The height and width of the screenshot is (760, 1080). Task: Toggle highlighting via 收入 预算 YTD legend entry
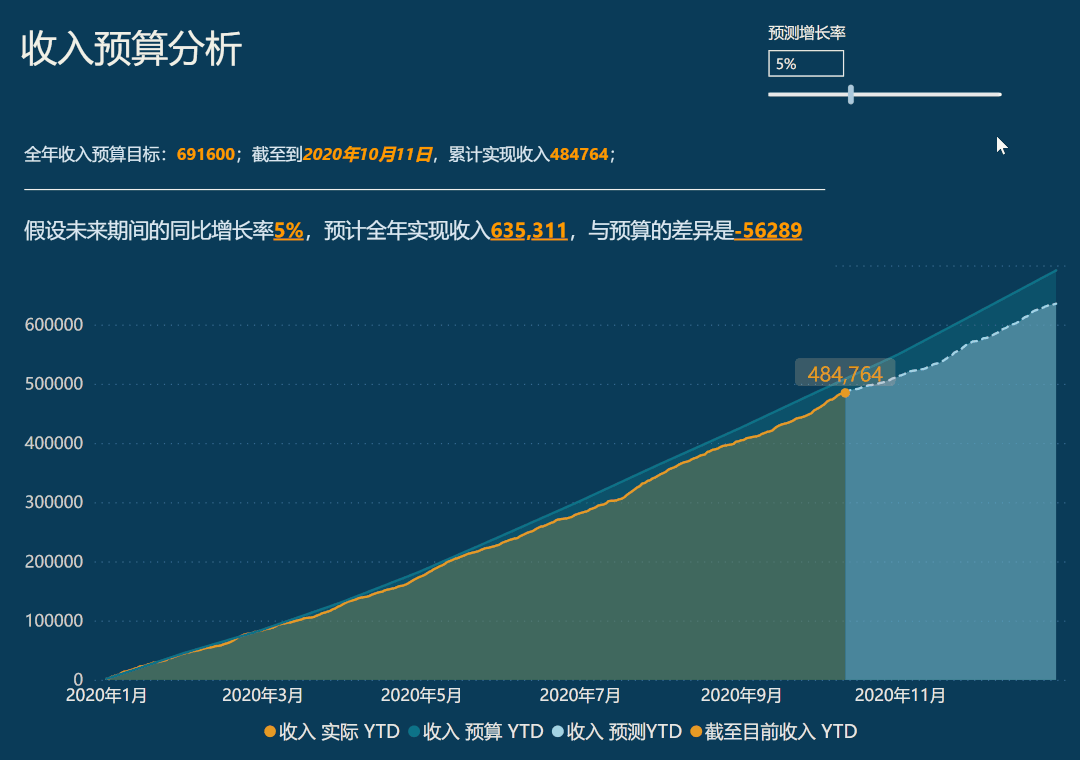(470, 732)
